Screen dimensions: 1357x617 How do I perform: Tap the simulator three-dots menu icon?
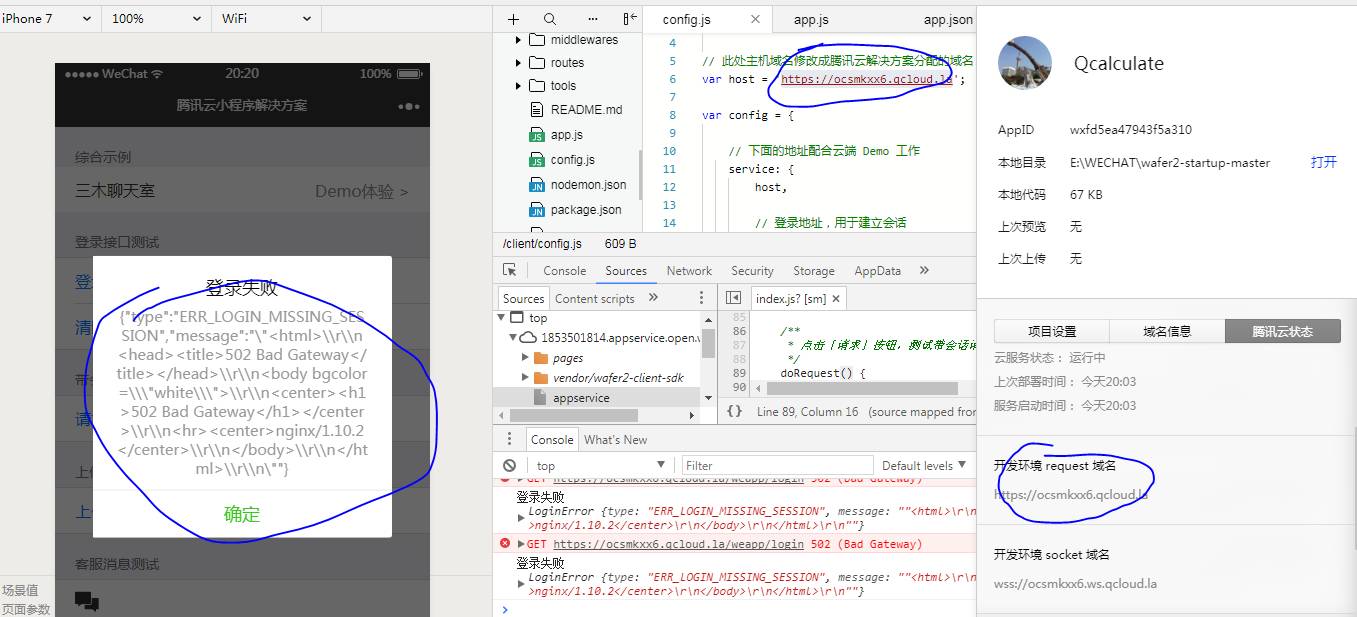tap(408, 106)
